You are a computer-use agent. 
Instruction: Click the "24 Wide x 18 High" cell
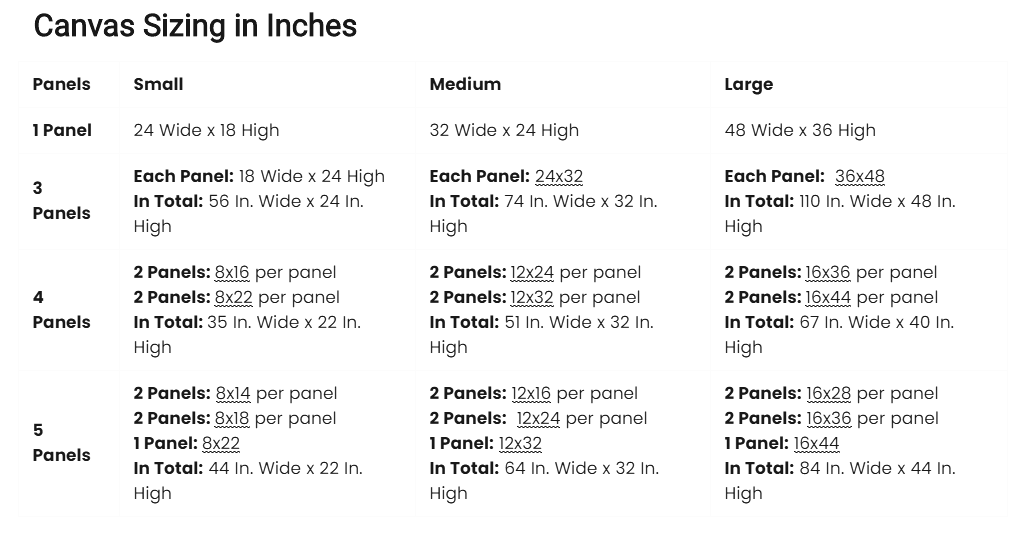(x=206, y=130)
